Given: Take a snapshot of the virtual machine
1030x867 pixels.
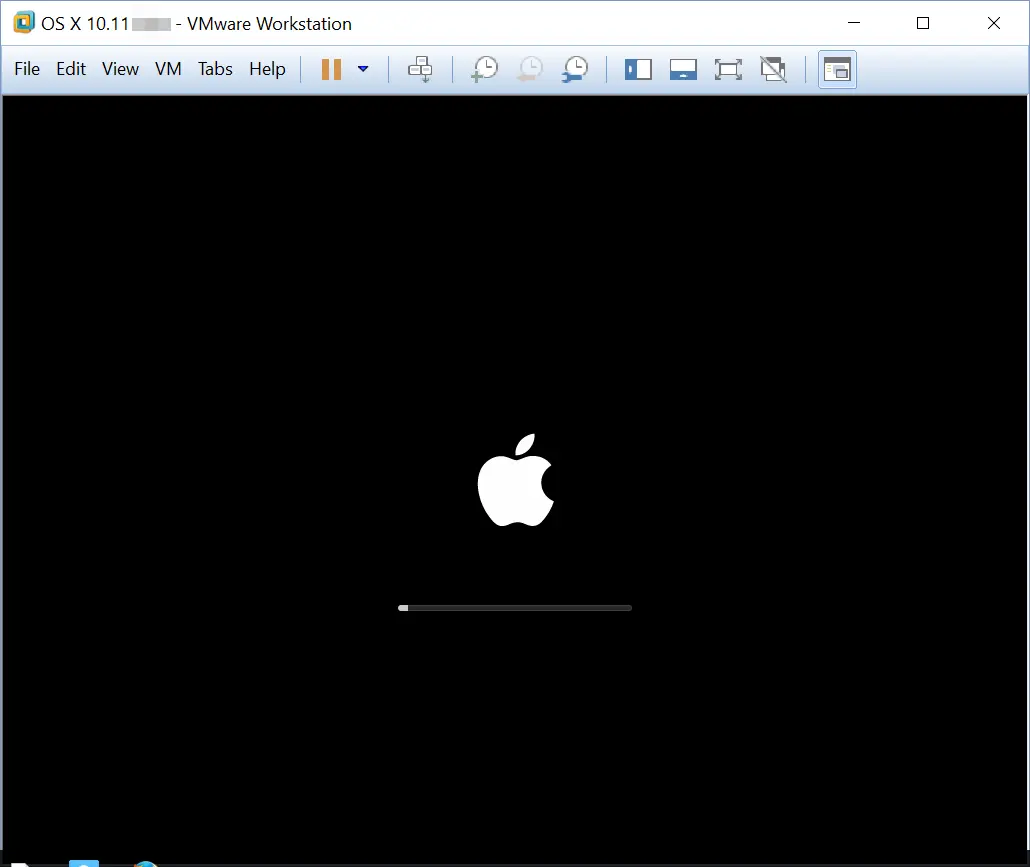Looking at the screenshot, I should tap(485, 69).
